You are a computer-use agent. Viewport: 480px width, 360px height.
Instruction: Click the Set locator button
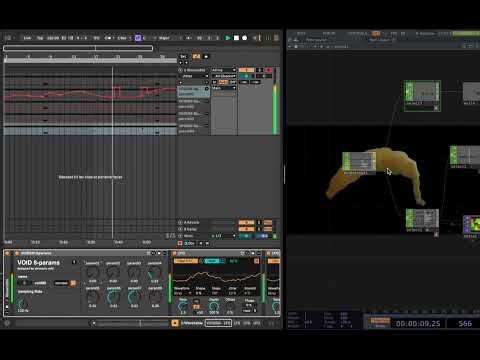click(x=183, y=56)
